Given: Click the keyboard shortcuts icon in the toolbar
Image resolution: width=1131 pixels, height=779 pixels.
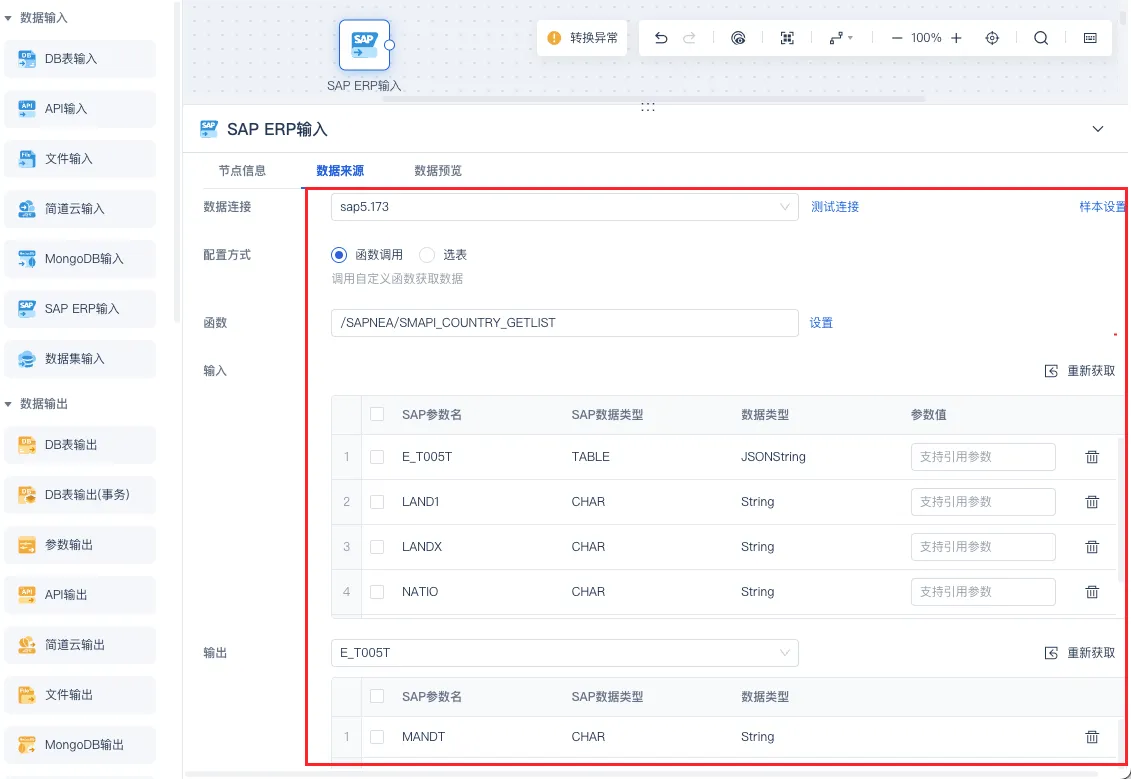Looking at the screenshot, I should pos(1089,37).
